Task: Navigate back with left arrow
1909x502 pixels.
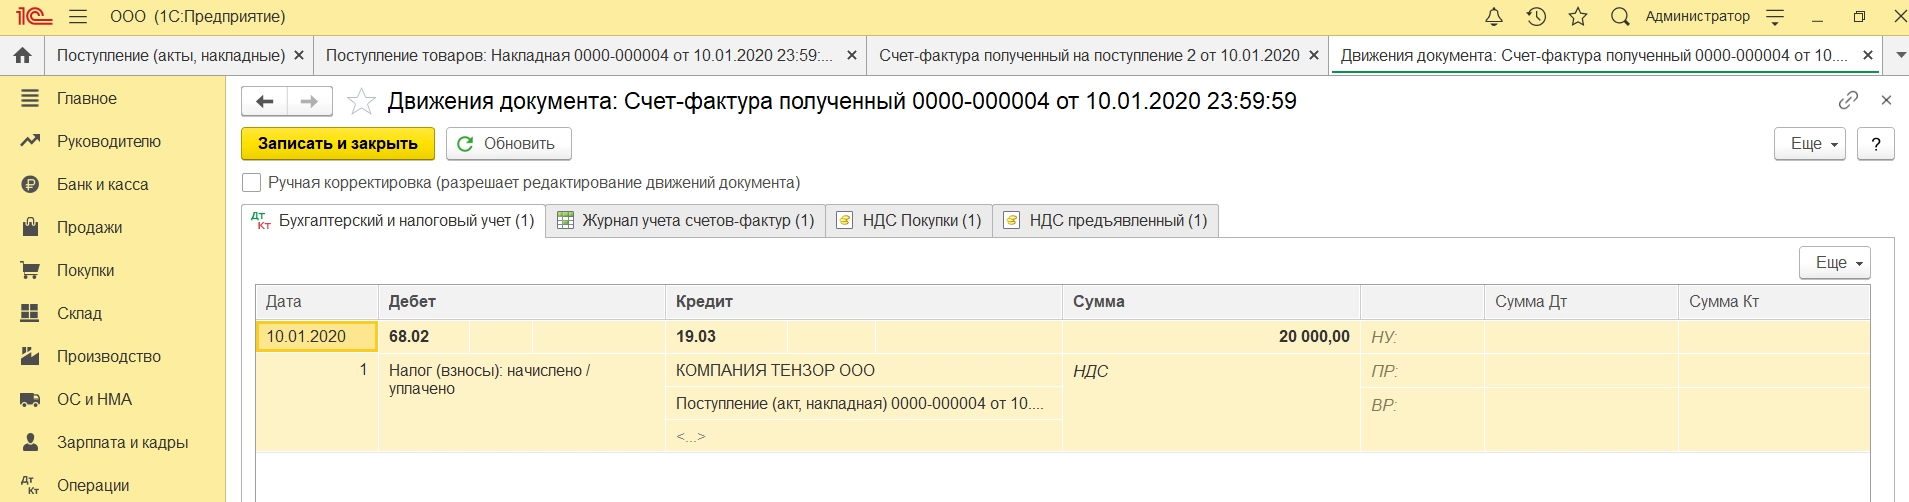Action: [264, 101]
